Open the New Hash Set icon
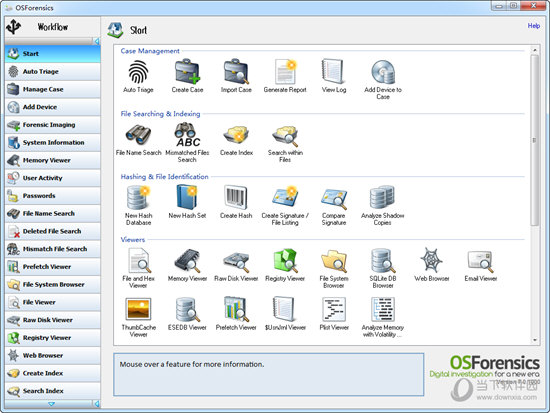550x413 pixels. pyautogui.click(x=187, y=198)
